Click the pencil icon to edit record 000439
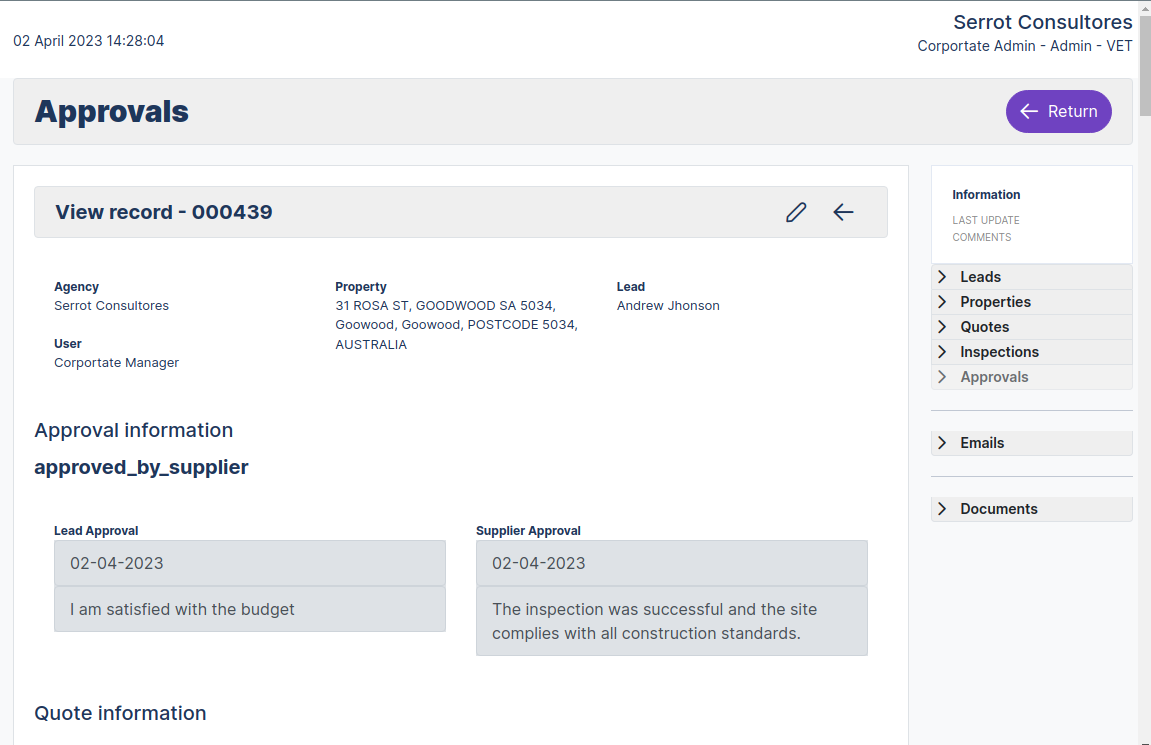 [x=796, y=212]
